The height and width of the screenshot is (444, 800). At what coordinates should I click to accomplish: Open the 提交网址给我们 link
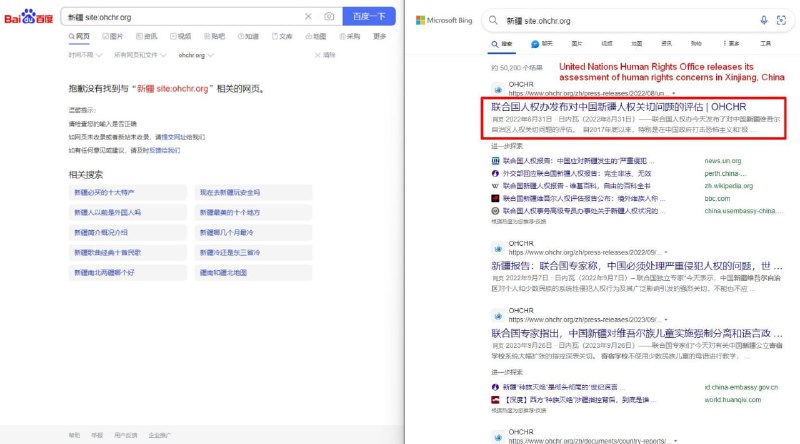183,137
